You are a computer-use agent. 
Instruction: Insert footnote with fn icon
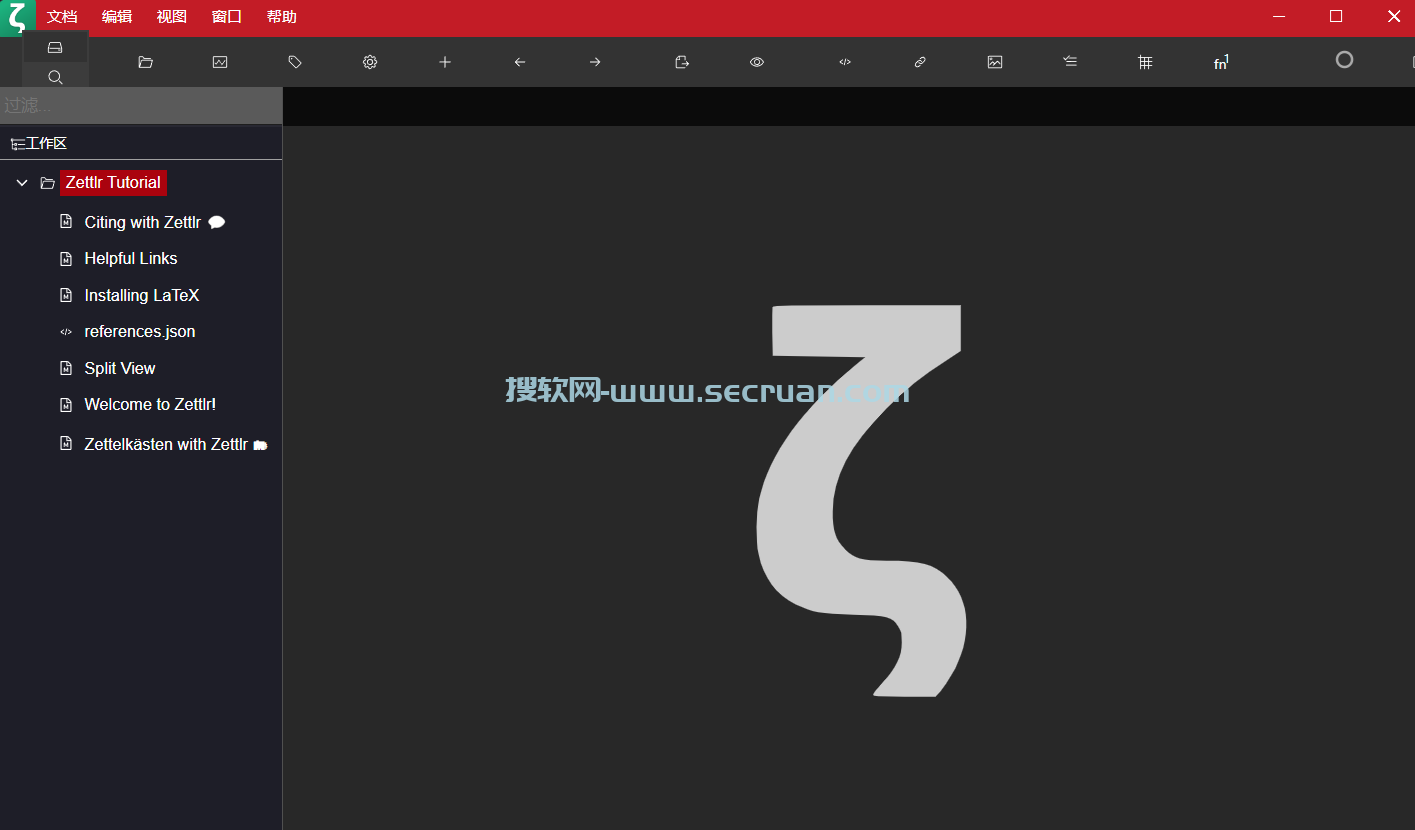coord(1221,62)
